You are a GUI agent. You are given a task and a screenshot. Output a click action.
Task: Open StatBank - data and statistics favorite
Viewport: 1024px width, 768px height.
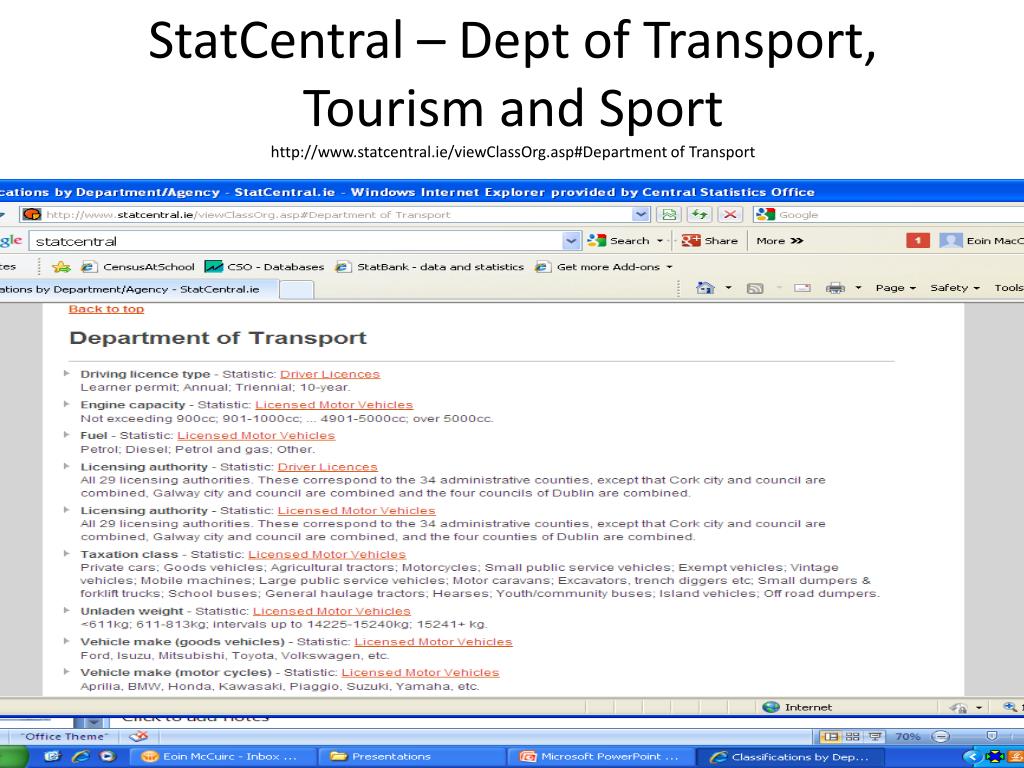(429, 266)
